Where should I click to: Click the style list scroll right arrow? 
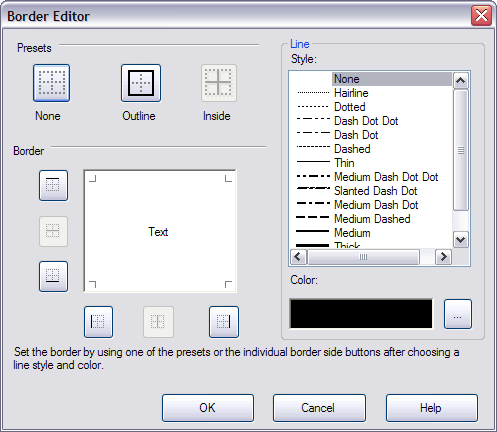tap(444, 257)
